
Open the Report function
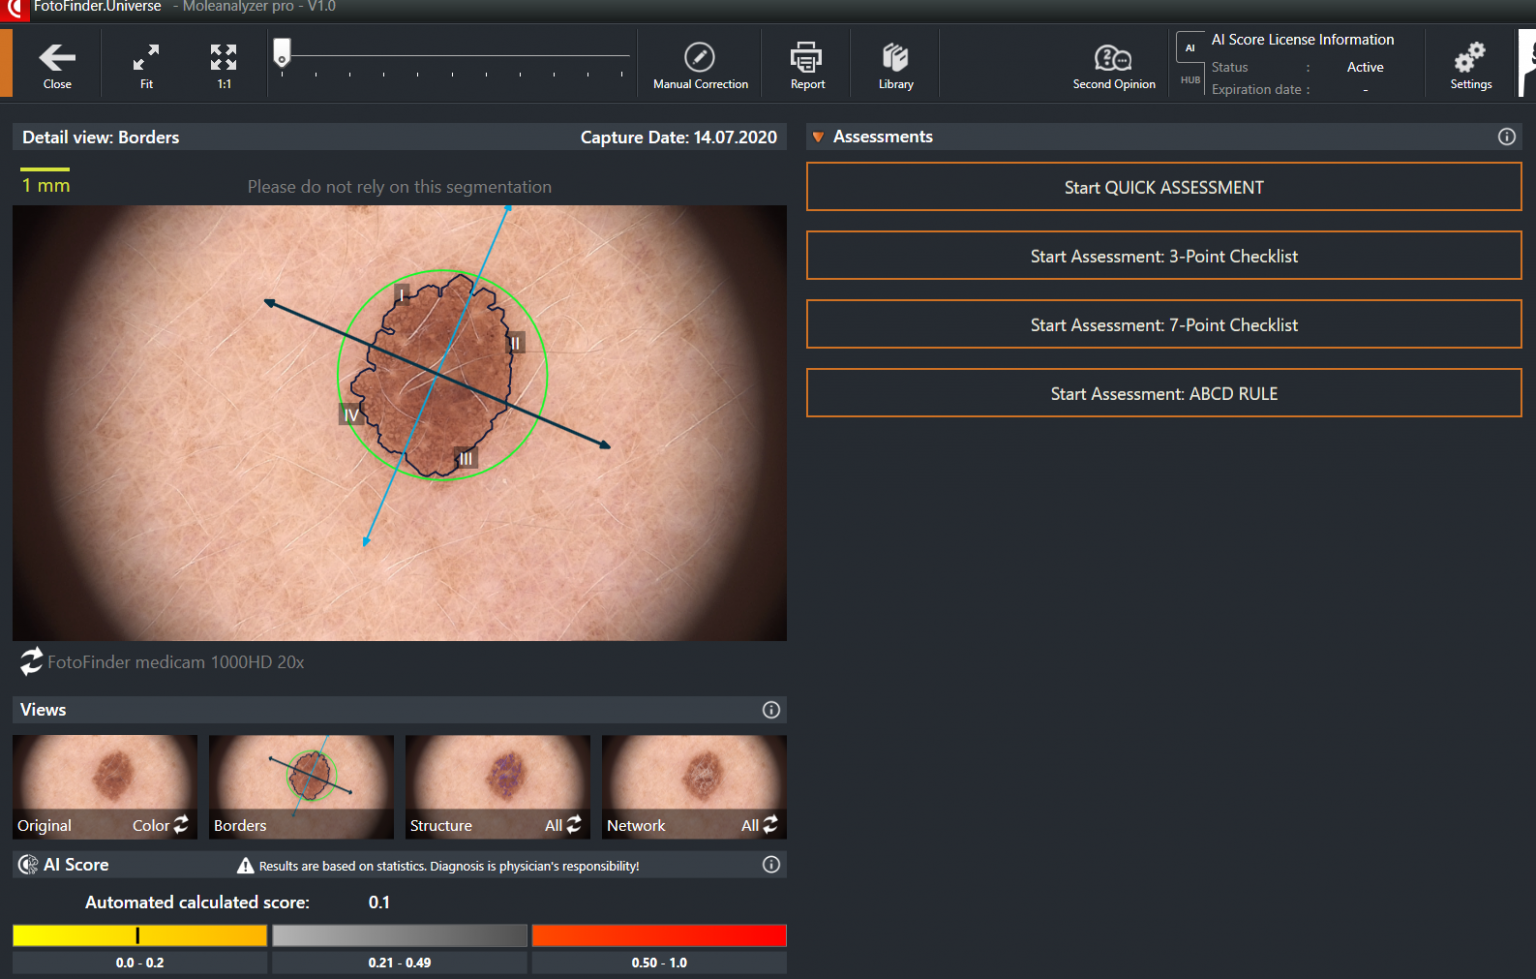[806, 62]
